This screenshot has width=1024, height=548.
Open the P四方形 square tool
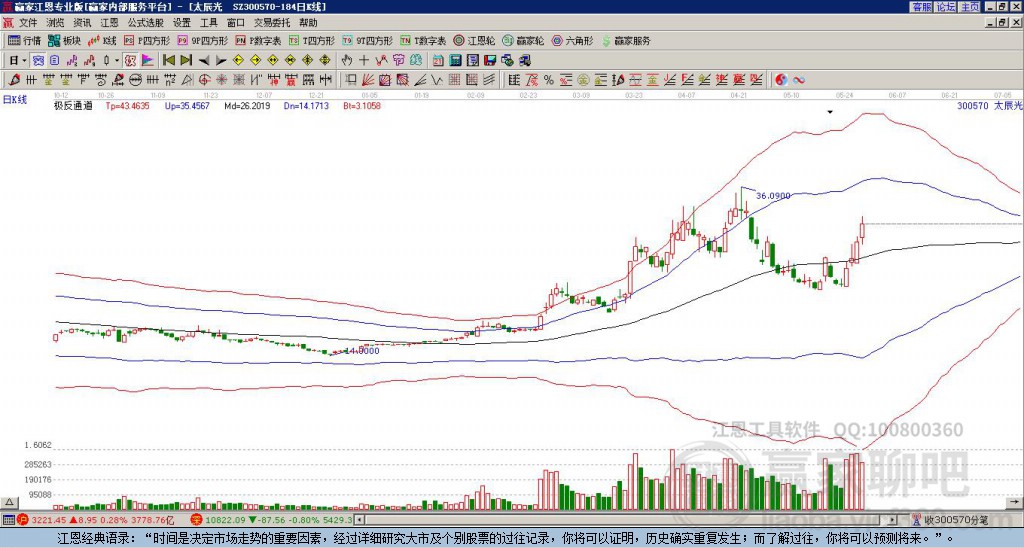coord(147,40)
